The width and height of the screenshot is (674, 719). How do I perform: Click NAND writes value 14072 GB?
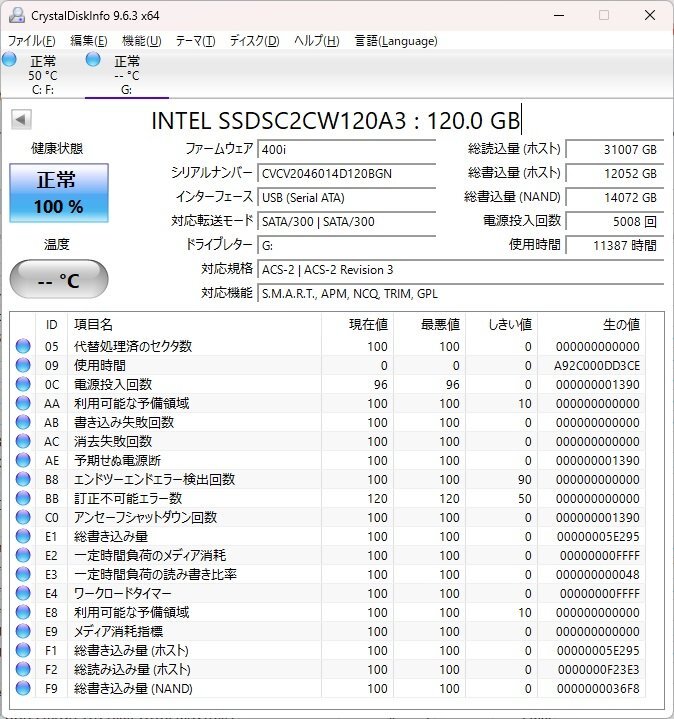click(x=615, y=198)
